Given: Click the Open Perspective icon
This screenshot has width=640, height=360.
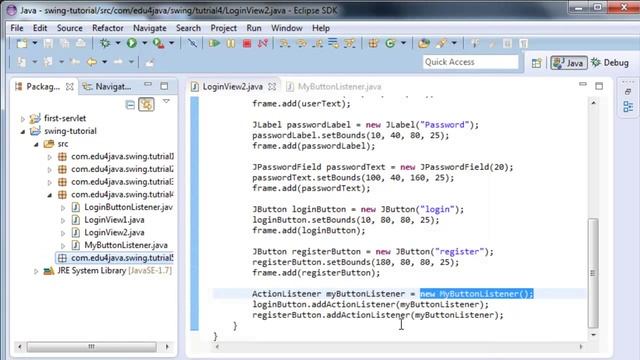Looking at the screenshot, I should [536, 63].
